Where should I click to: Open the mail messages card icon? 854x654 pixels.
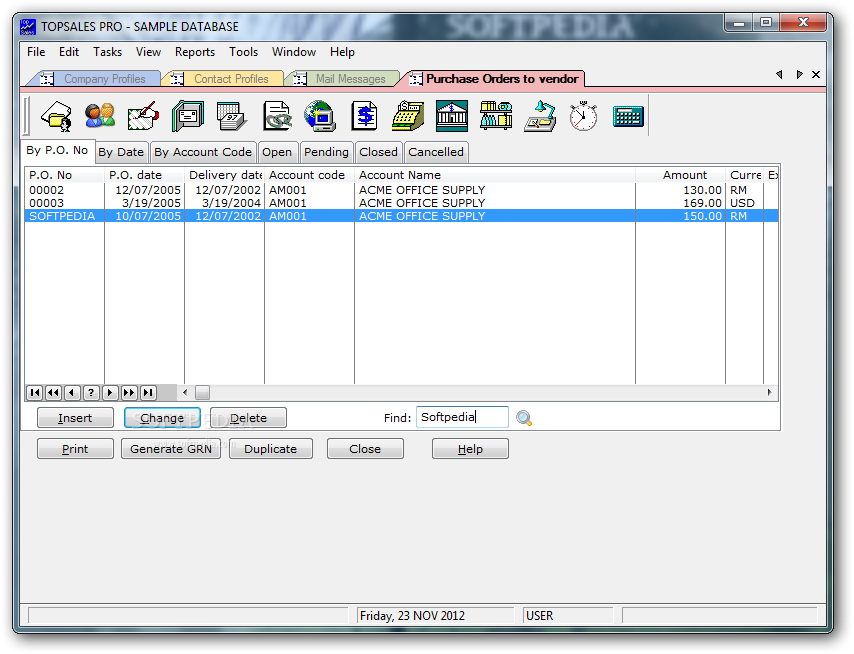[x=188, y=116]
